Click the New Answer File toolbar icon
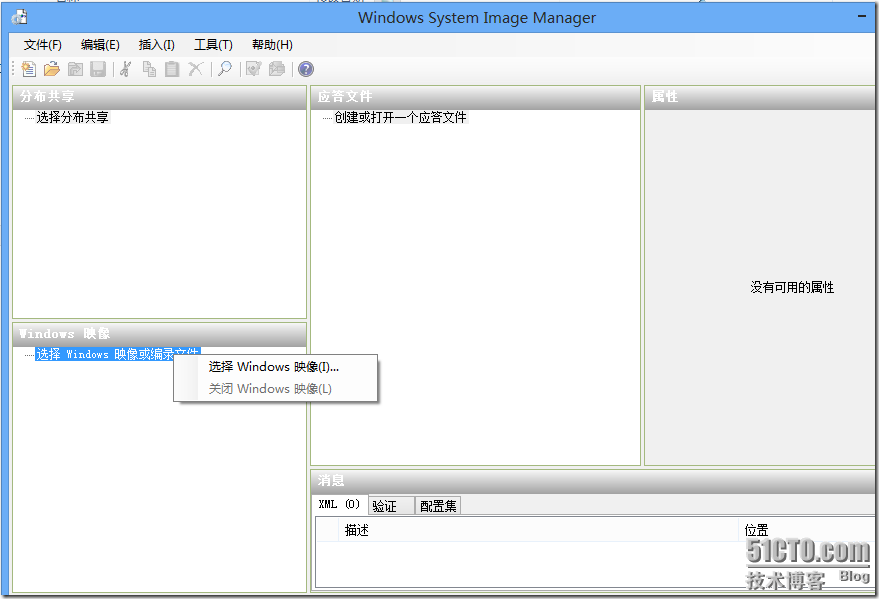Viewport: 879px width, 599px height. tap(29, 69)
